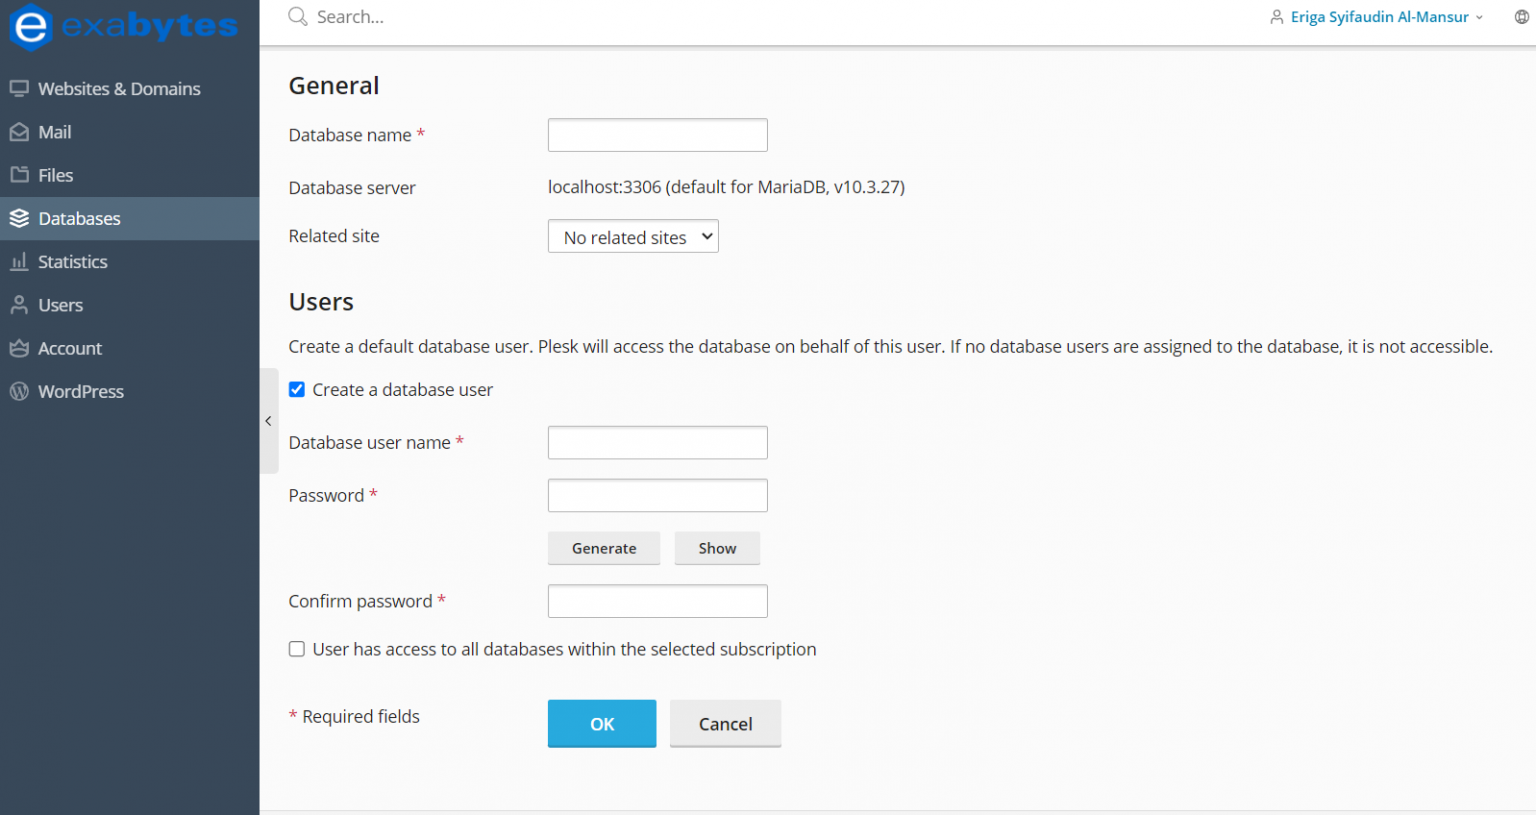Collapse the sidebar with the arrow handle
The image size is (1536, 815).
pos(268,421)
